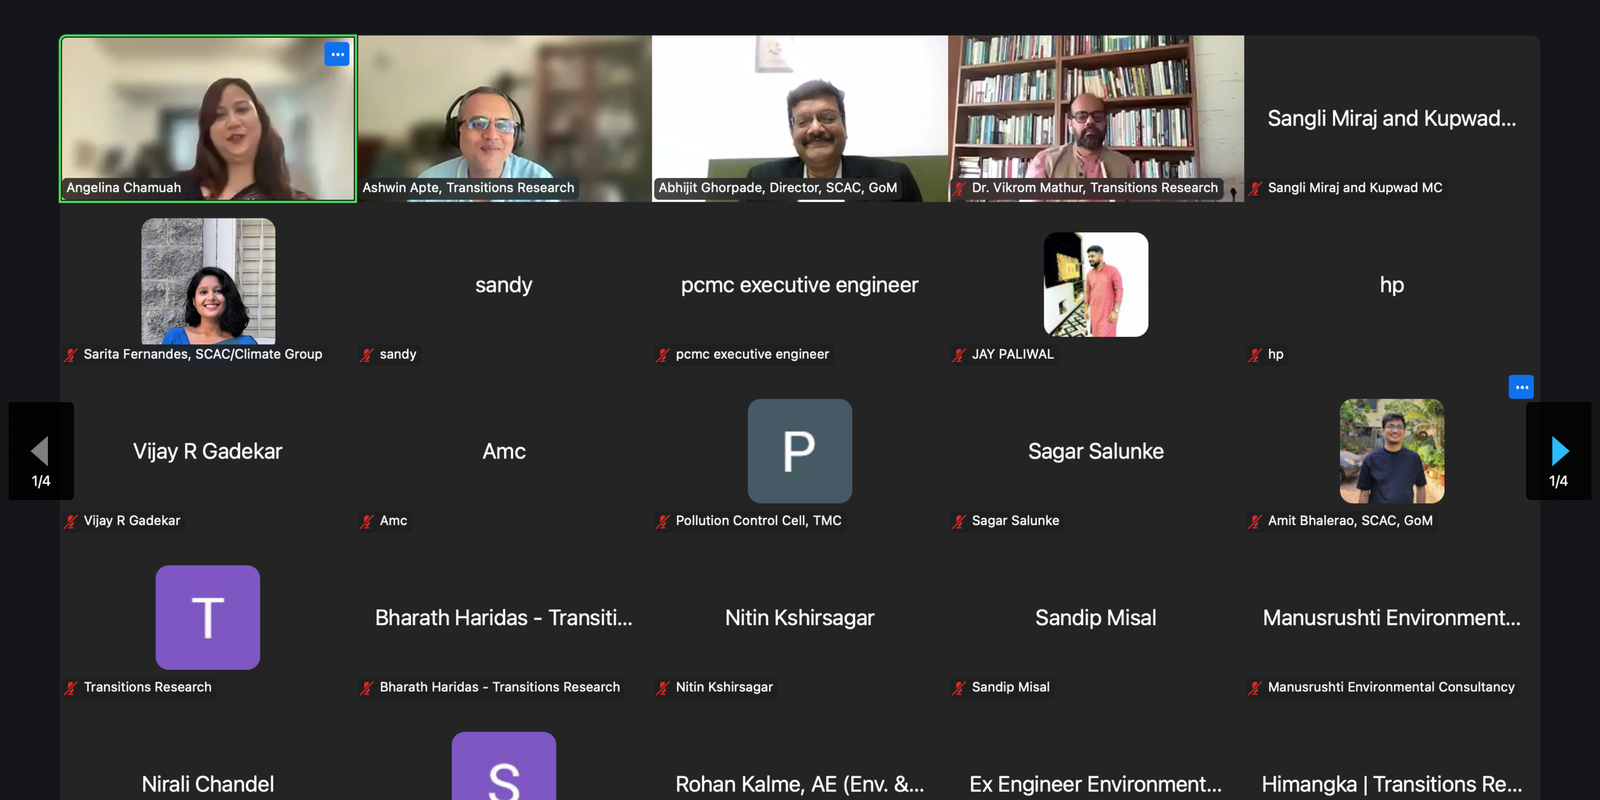Click muted mic icon beside Sandip Misal
The image size is (1600, 800).
959,688
